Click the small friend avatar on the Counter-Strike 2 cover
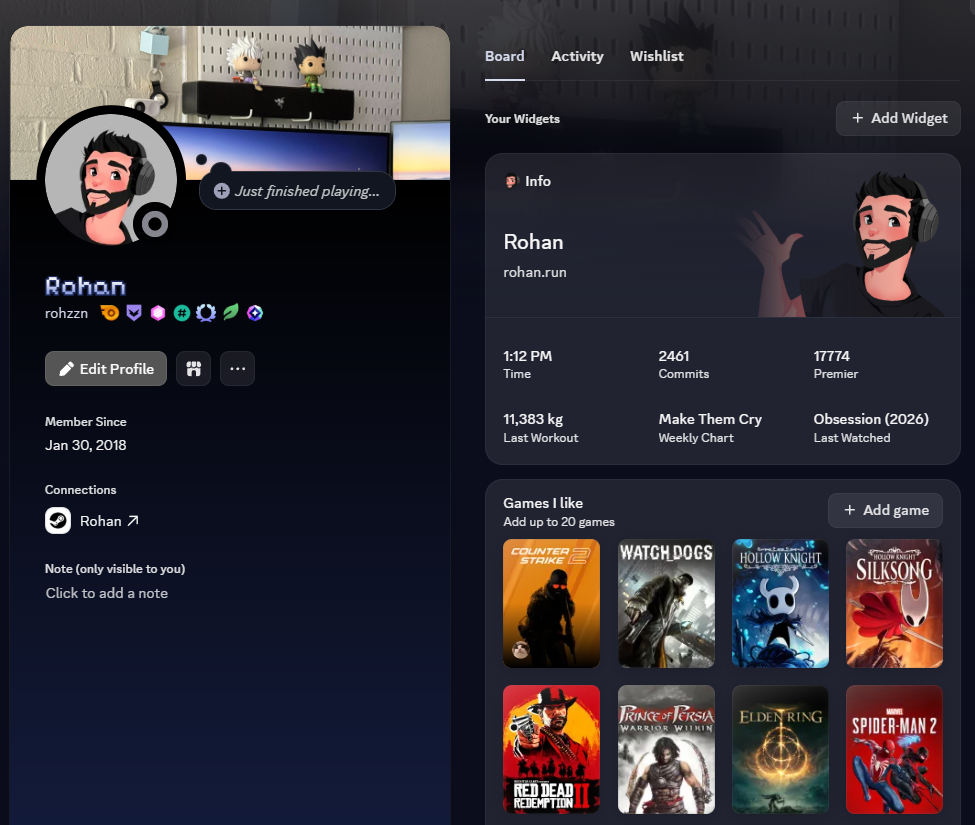The width and height of the screenshot is (975, 825). [x=520, y=650]
